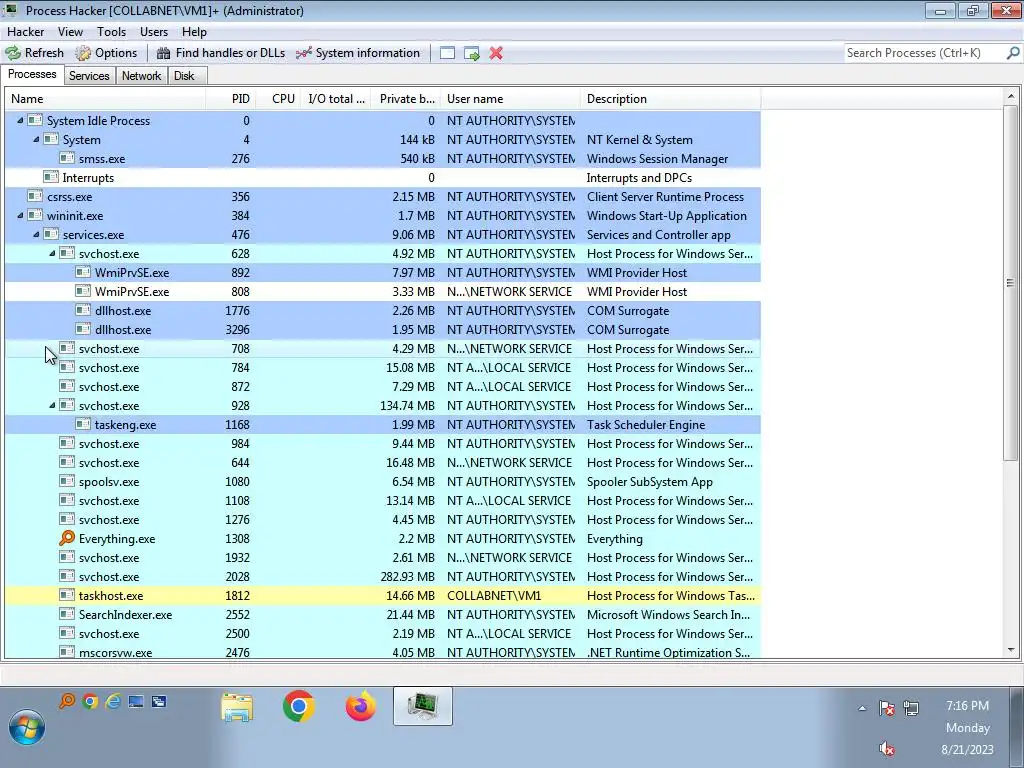Sort by the PID column header
Image resolution: width=1024 pixels, height=768 pixels.
(231, 99)
